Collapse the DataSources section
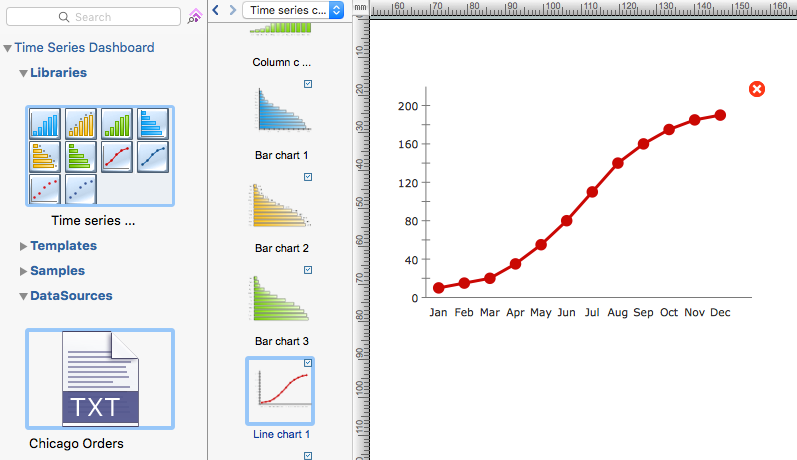The height and width of the screenshot is (460, 797). pos(23,296)
